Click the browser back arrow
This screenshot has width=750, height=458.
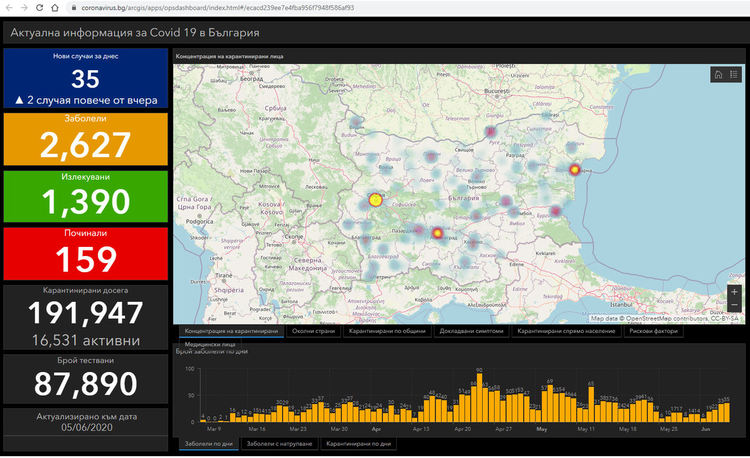click(x=8, y=9)
